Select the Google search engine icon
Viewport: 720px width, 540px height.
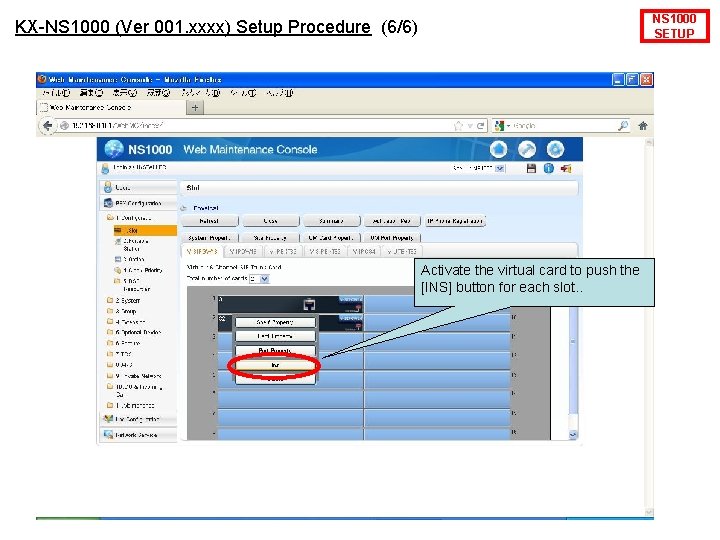[x=500, y=125]
